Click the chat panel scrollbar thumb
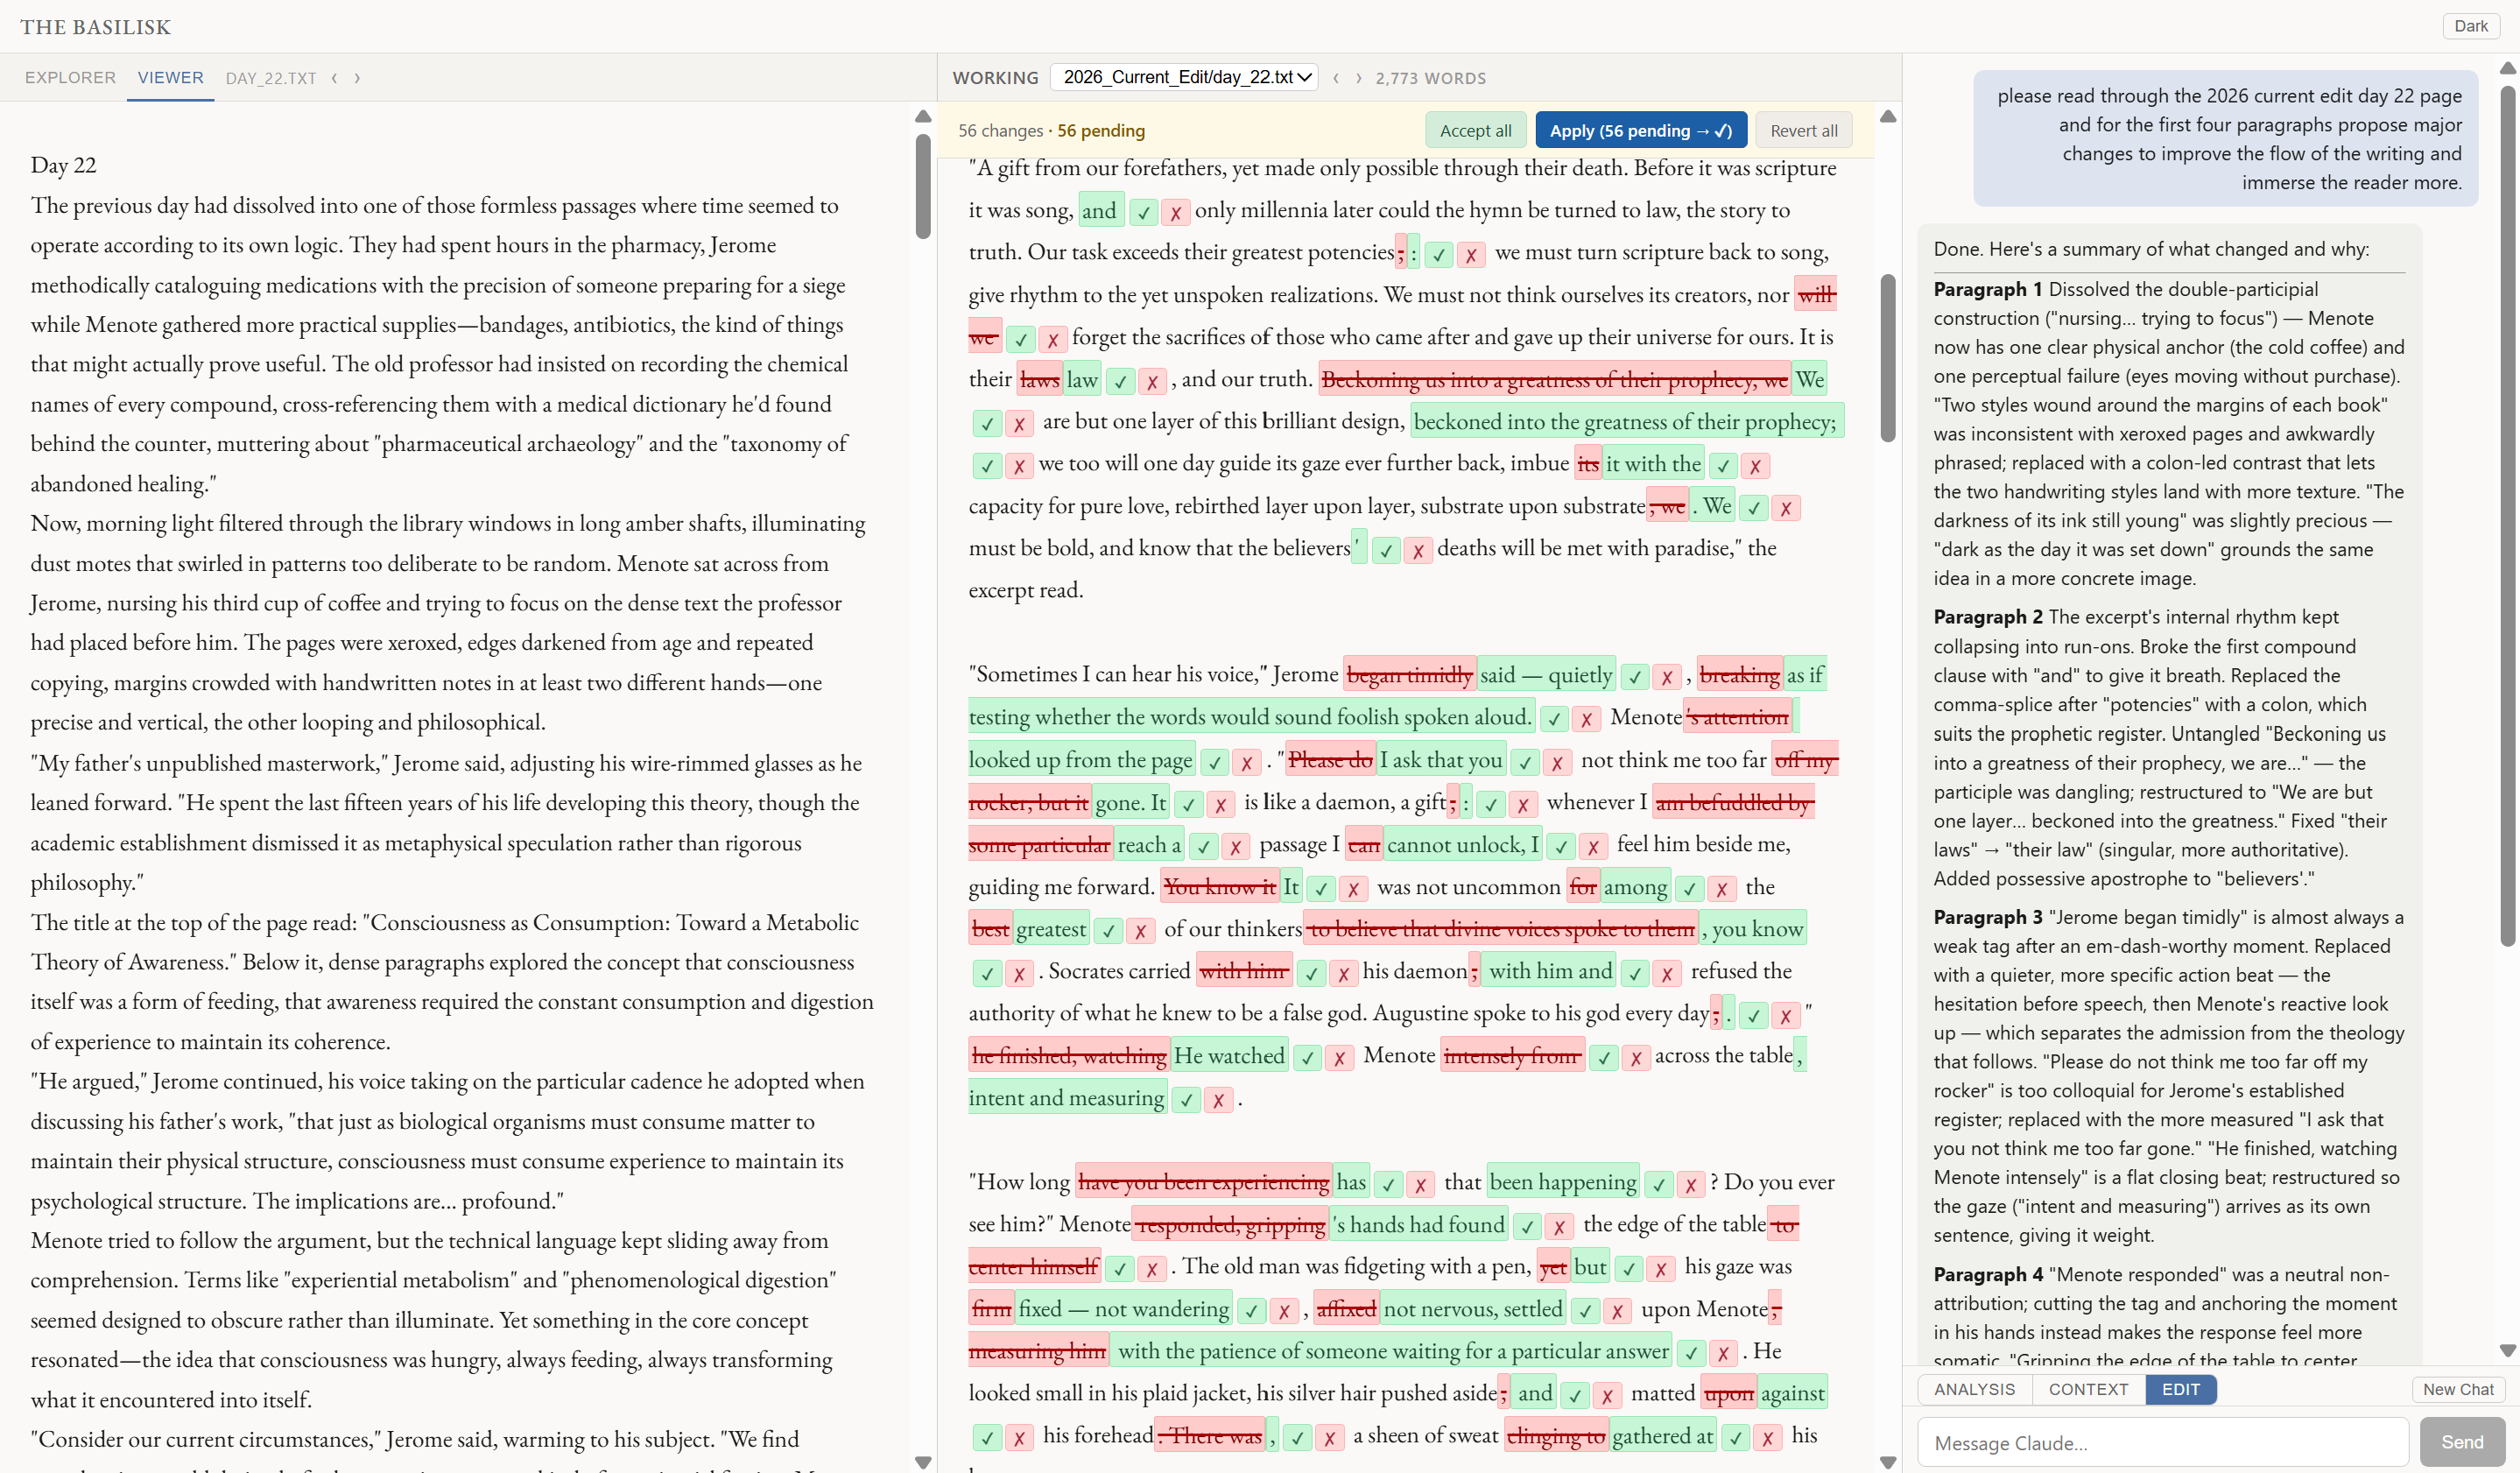The image size is (2520, 1473). point(2508,515)
